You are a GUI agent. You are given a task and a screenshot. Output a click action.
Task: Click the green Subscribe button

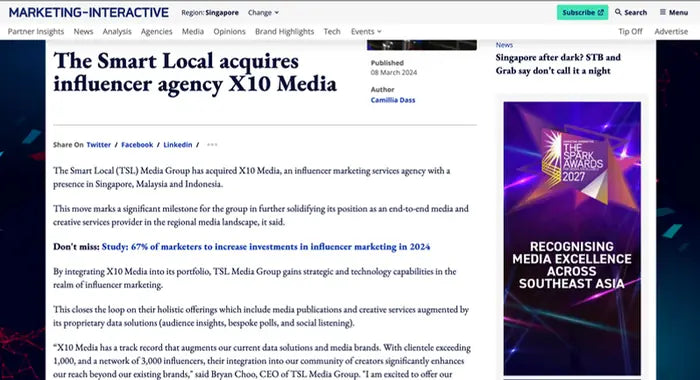(582, 13)
